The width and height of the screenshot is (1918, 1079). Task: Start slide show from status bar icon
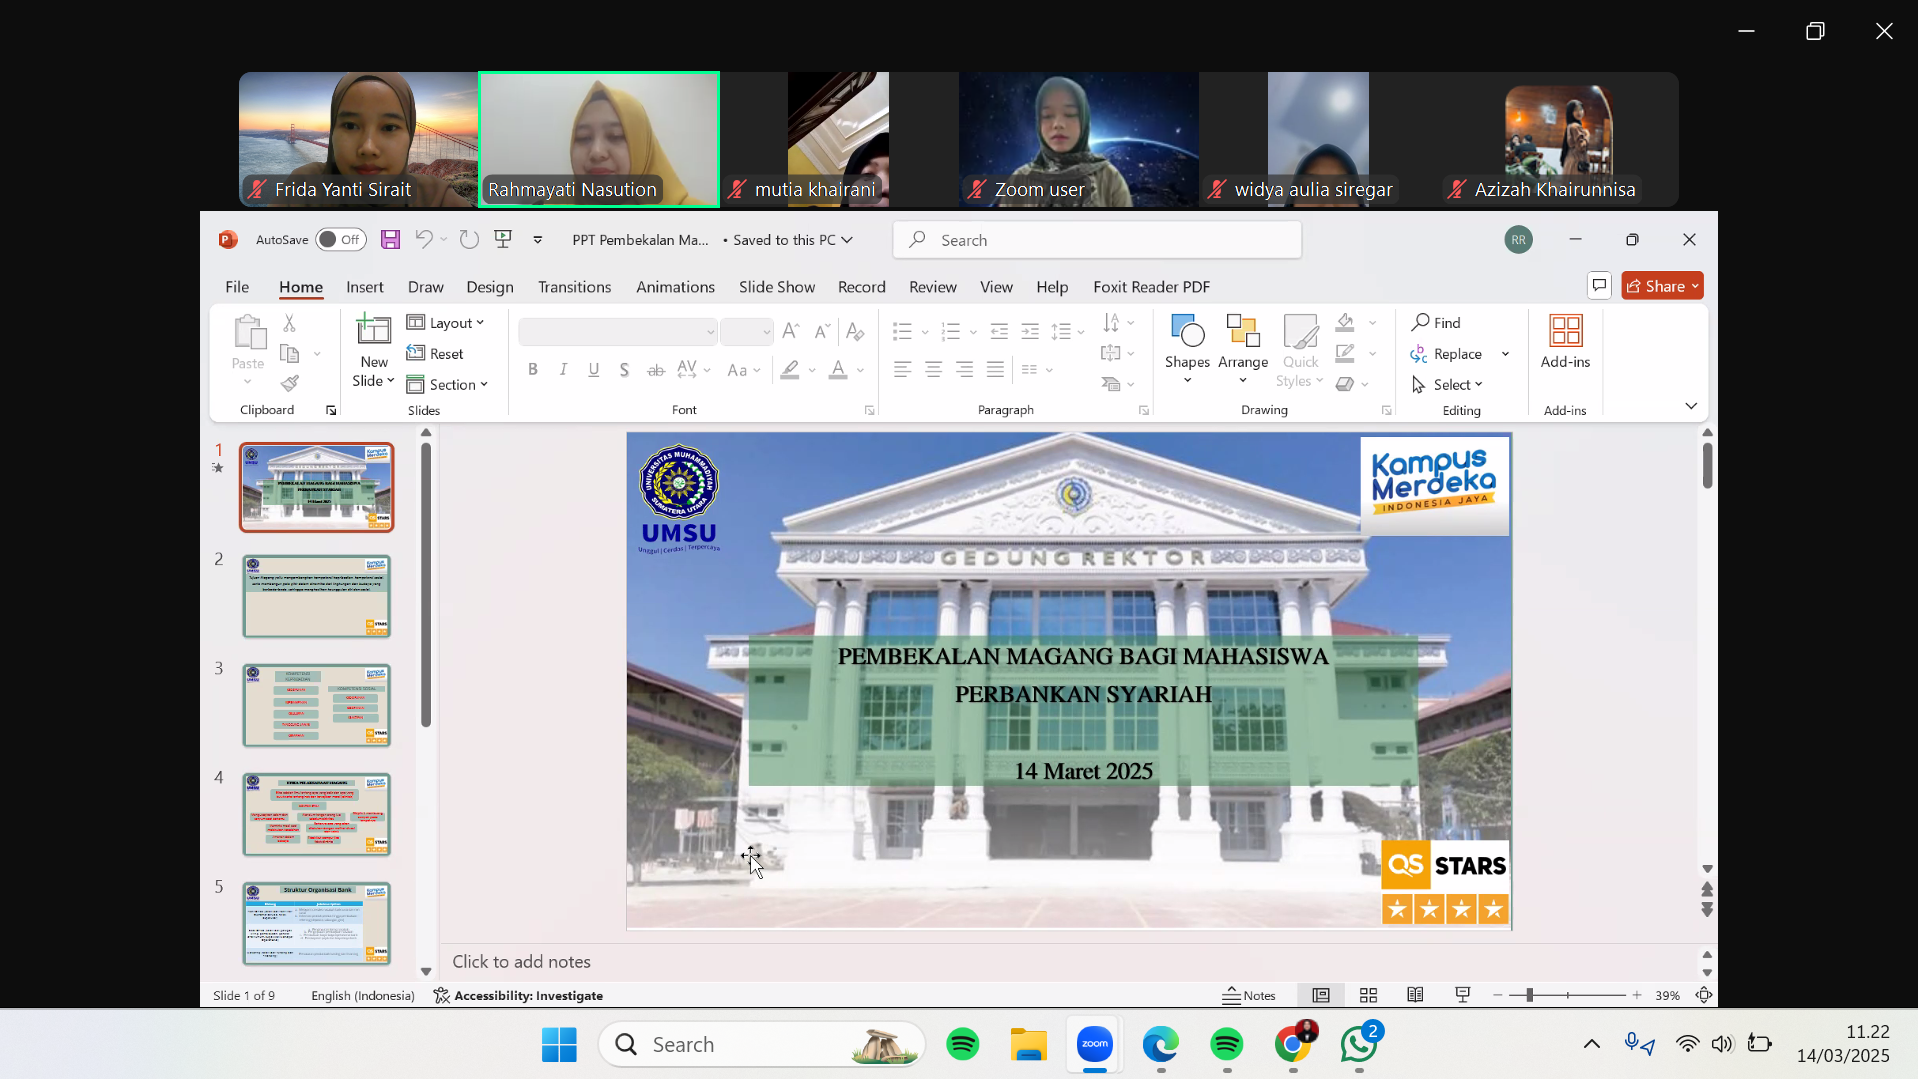1462,995
